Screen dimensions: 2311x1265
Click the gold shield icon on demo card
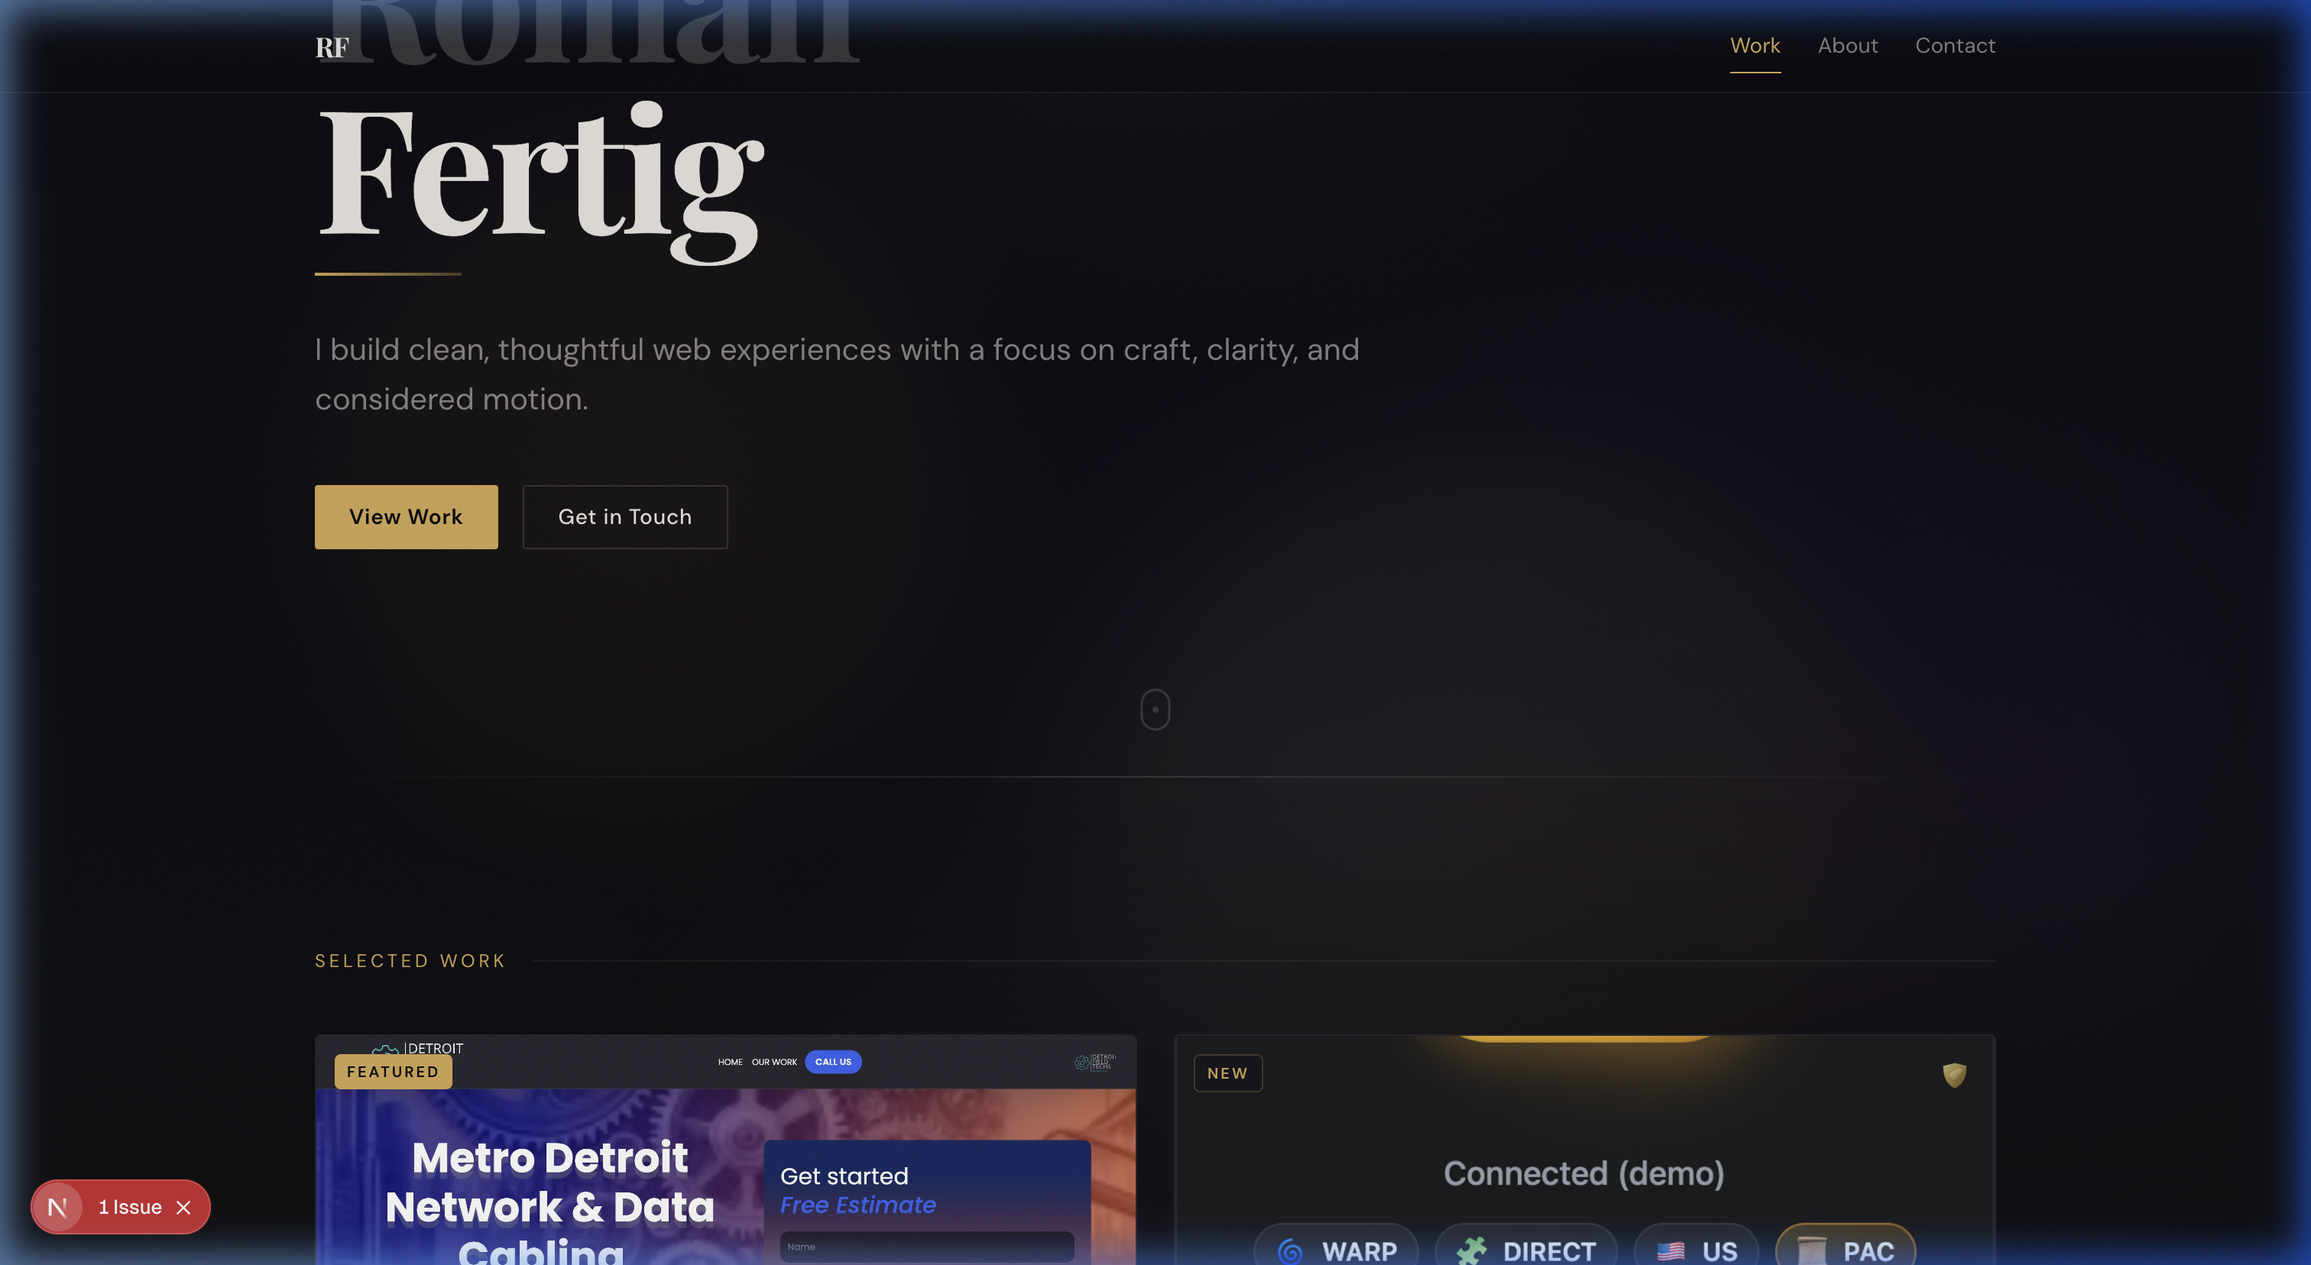point(1954,1075)
